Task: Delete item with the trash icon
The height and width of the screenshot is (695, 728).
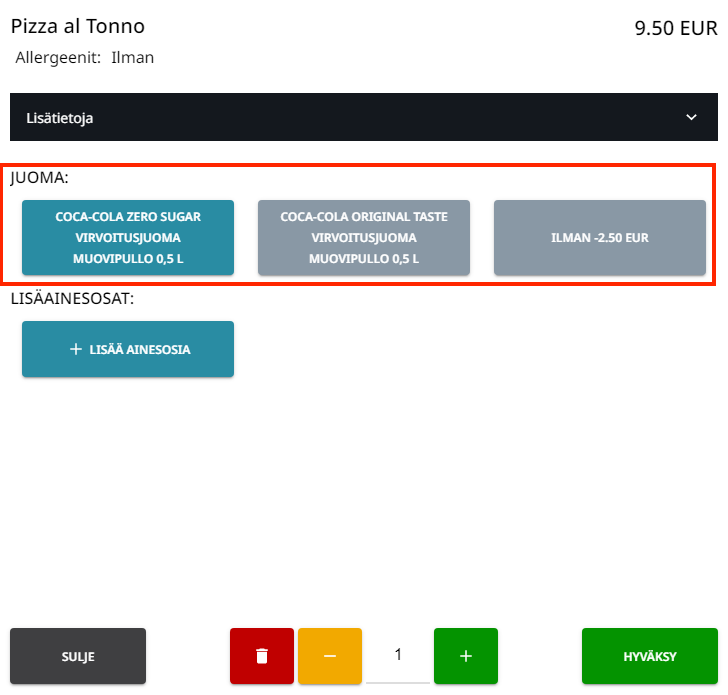Action: [262, 656]
